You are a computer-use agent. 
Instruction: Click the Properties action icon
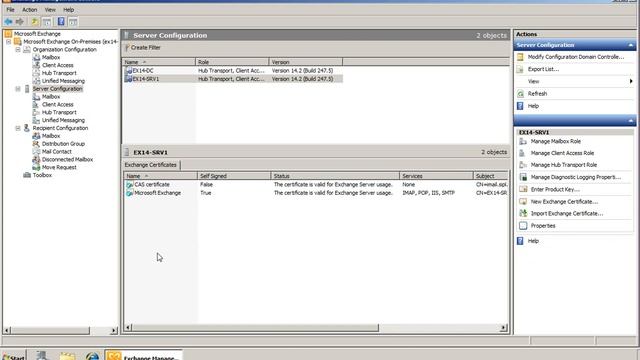pyautogui.click(x=523, y=226)
